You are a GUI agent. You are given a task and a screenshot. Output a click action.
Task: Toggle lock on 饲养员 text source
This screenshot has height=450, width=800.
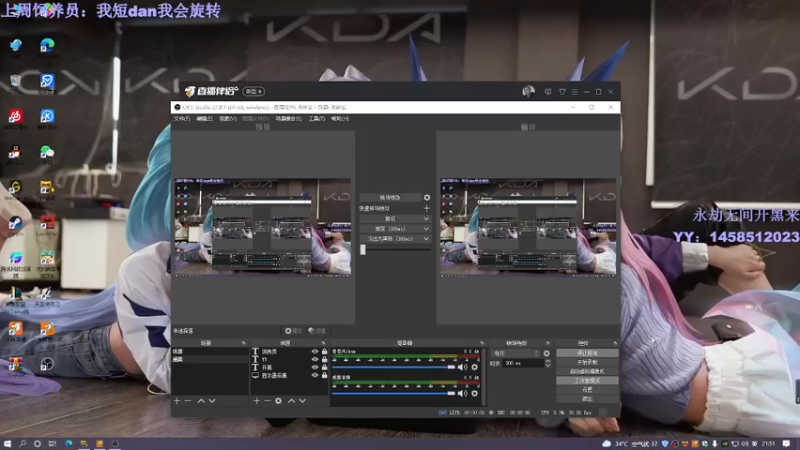(x=324, y=352)
